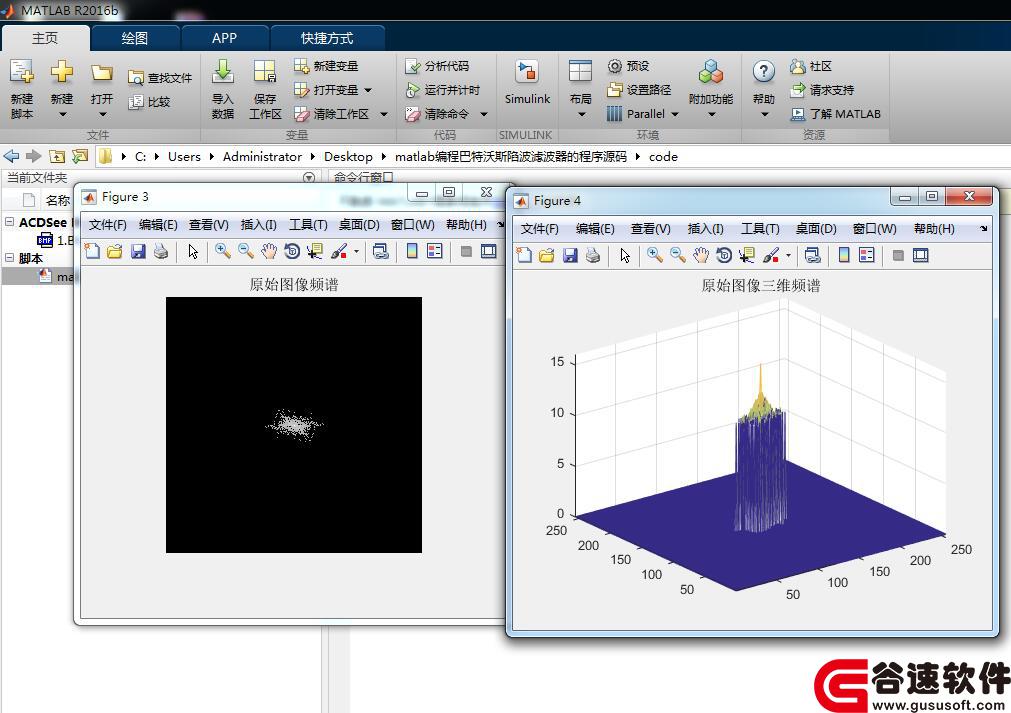Viewport: 1011px width, 713px height.
Task: Switch to the APP tab
Action: (x=224, y=38)
